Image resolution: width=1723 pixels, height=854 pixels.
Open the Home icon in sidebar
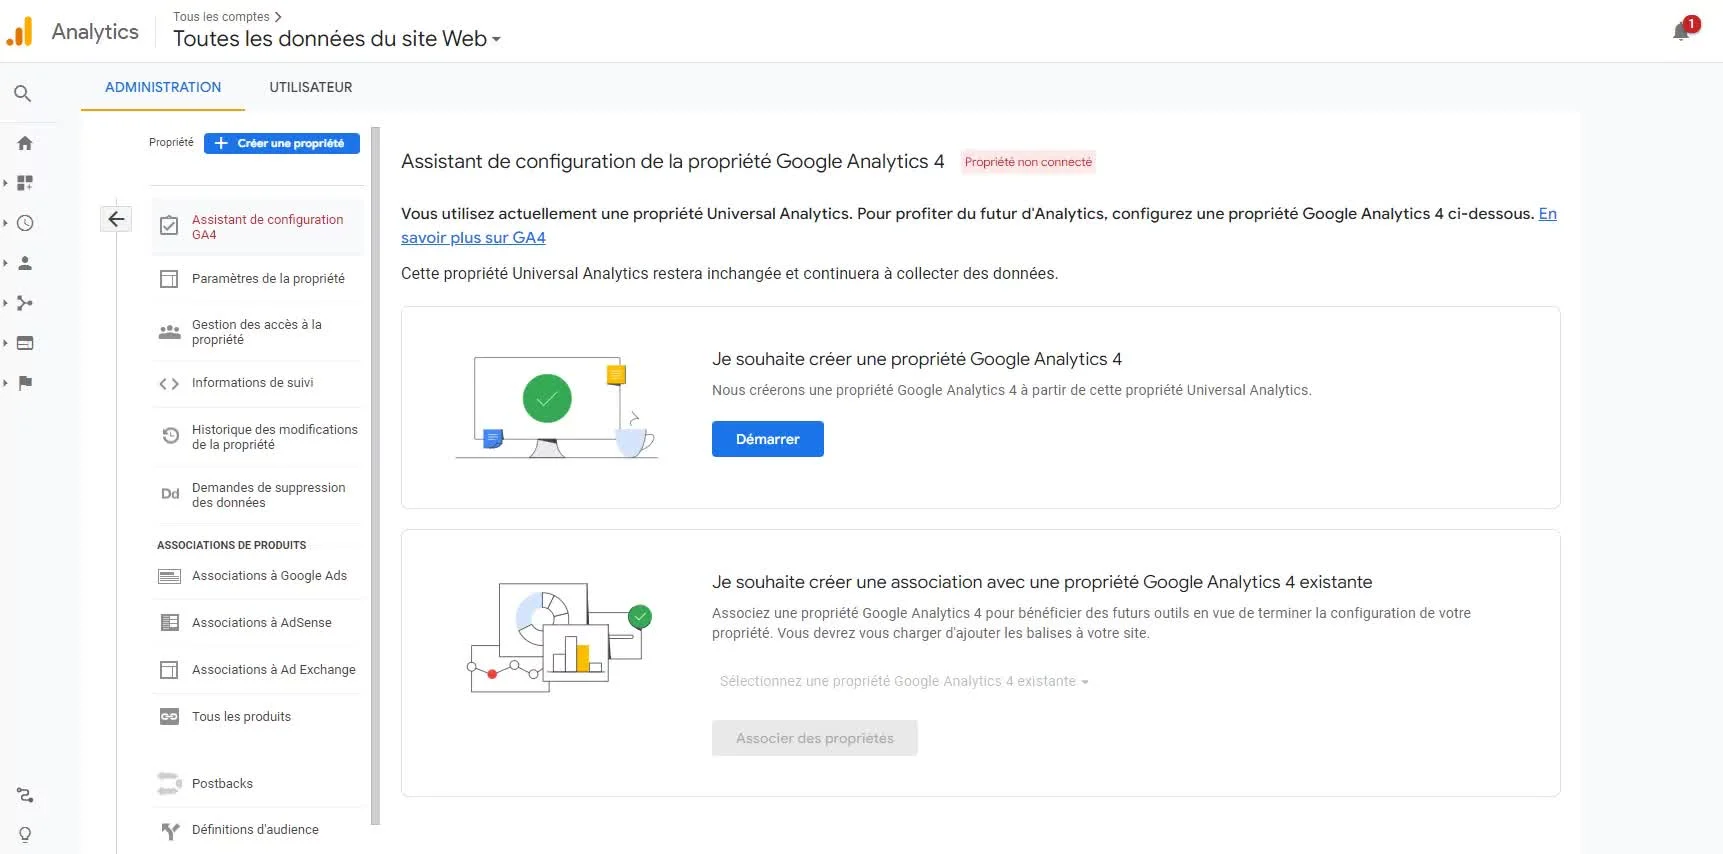25,143
